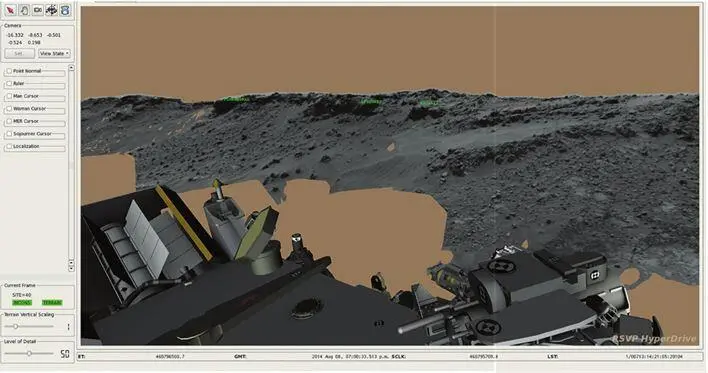Click the Set camera button
This screenshot has height=373, width=708.
pos(19,53)
